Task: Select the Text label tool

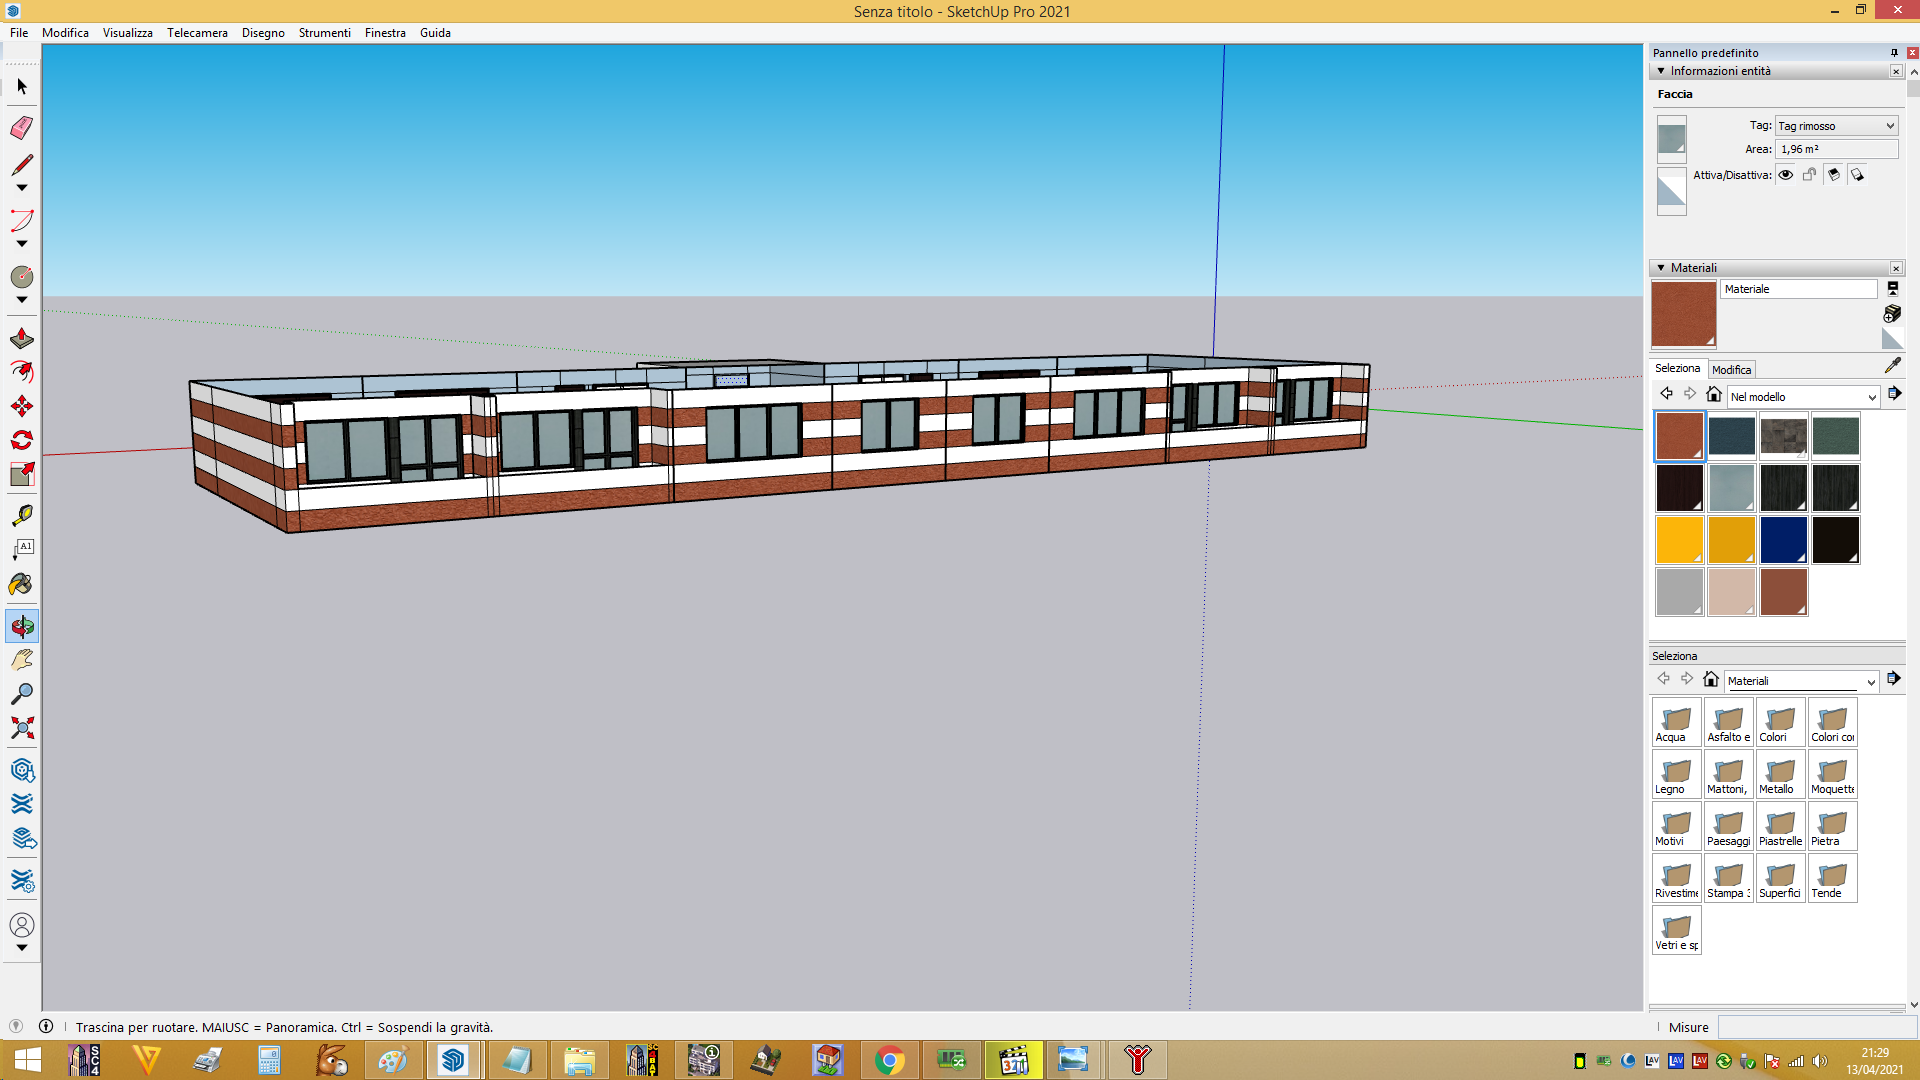Action: [22, 549]
